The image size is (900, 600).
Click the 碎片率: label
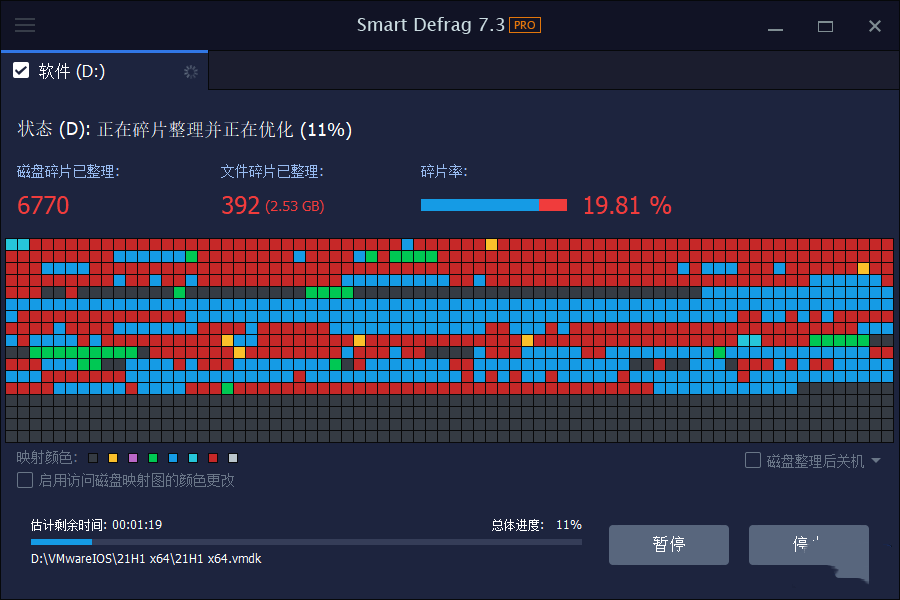coord(444,171)
